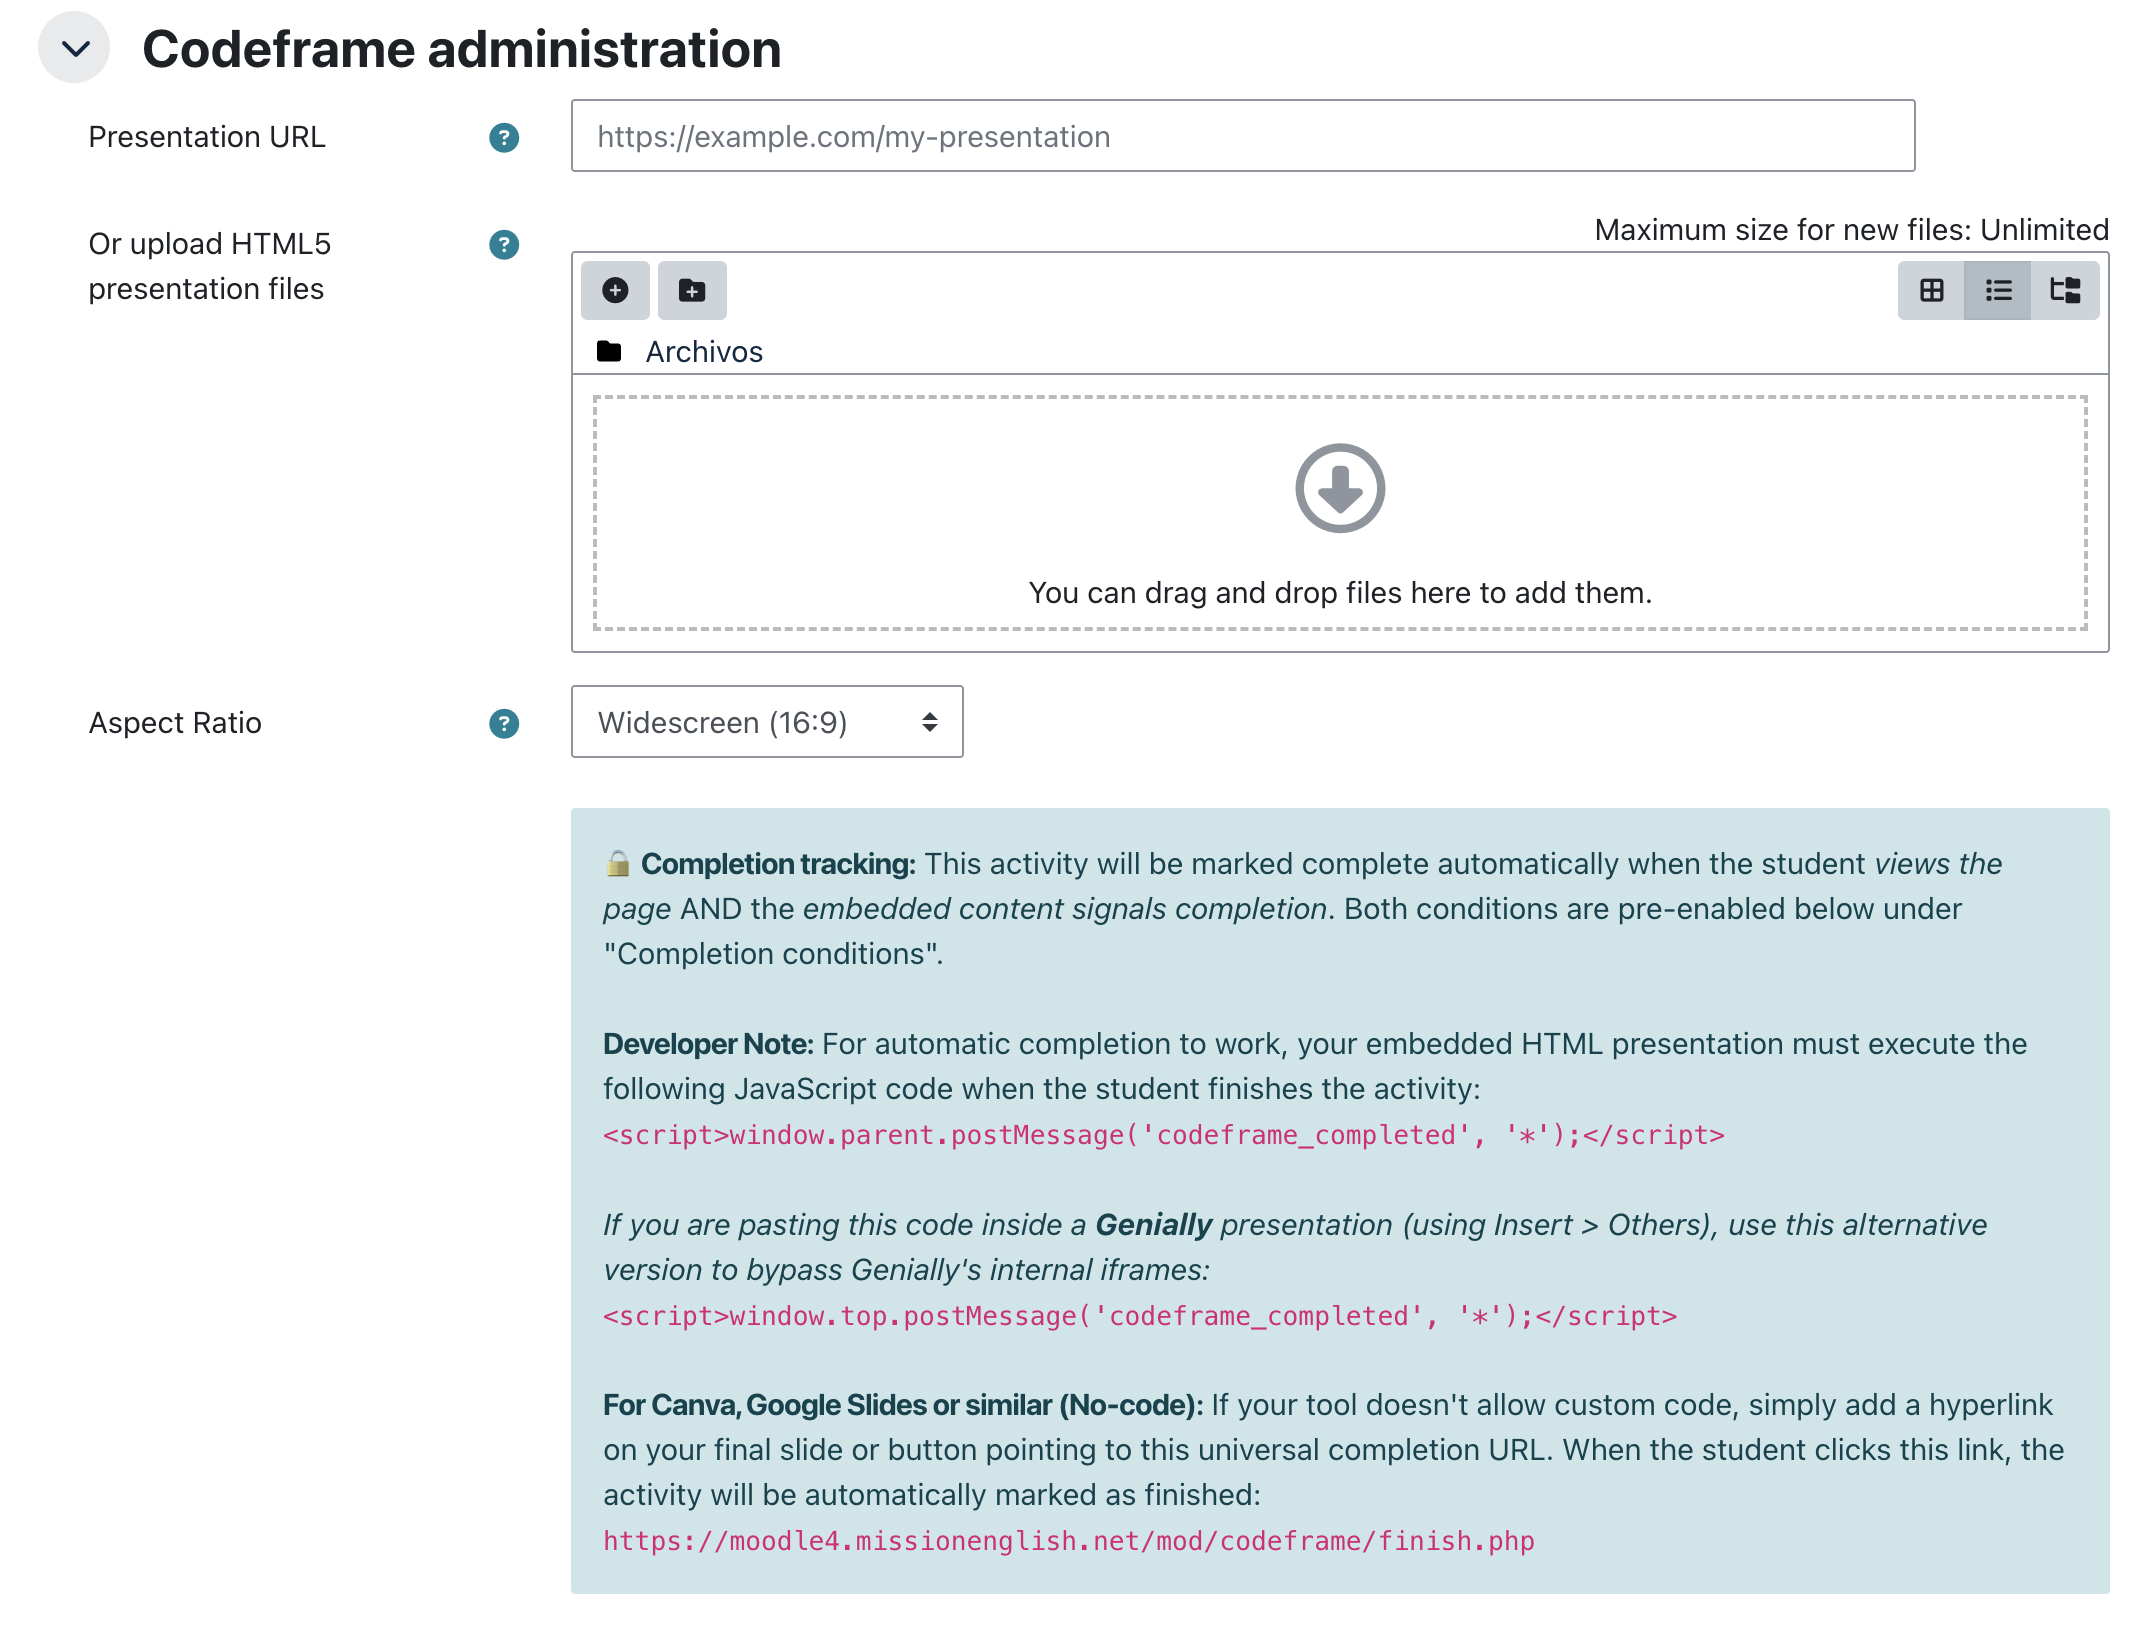
Task: Click the Add file icon
Action: click(x=615, y=290)
